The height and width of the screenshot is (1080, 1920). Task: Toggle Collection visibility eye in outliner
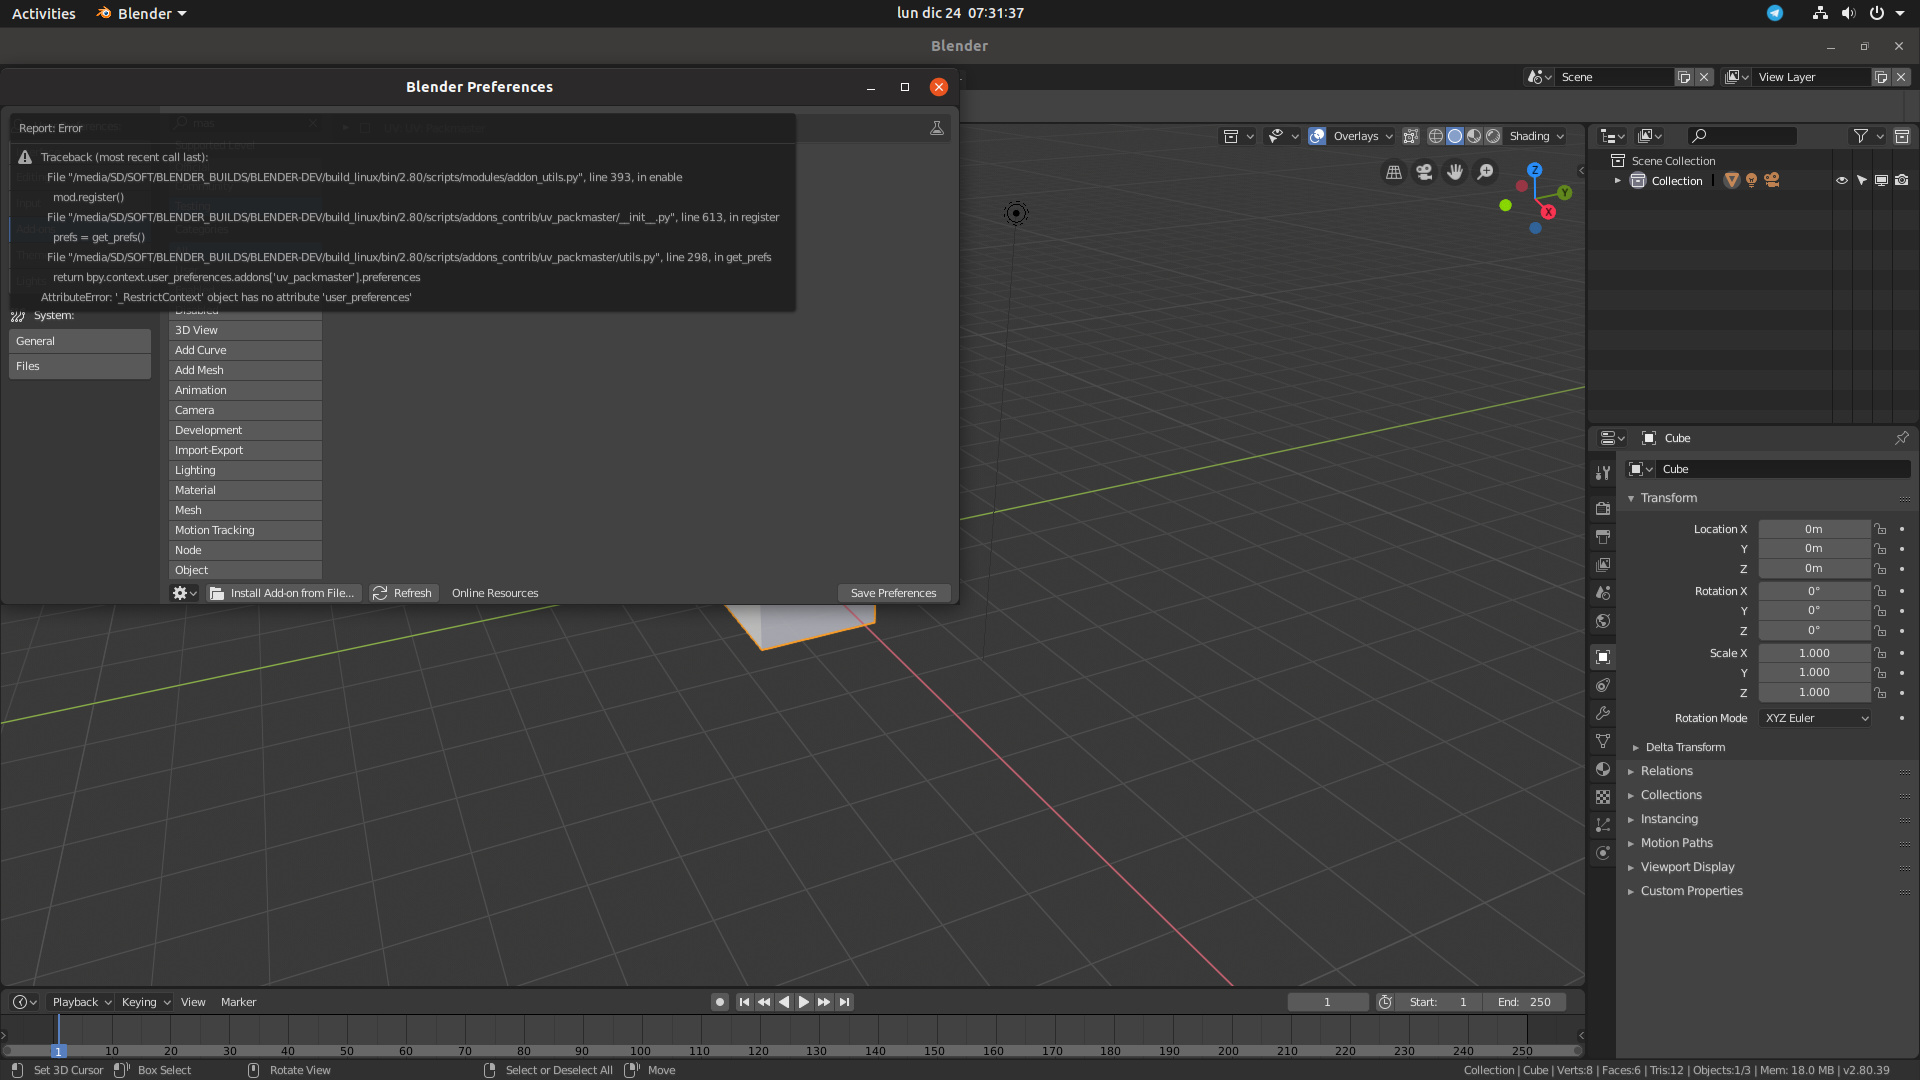[x=1841, y=181]
